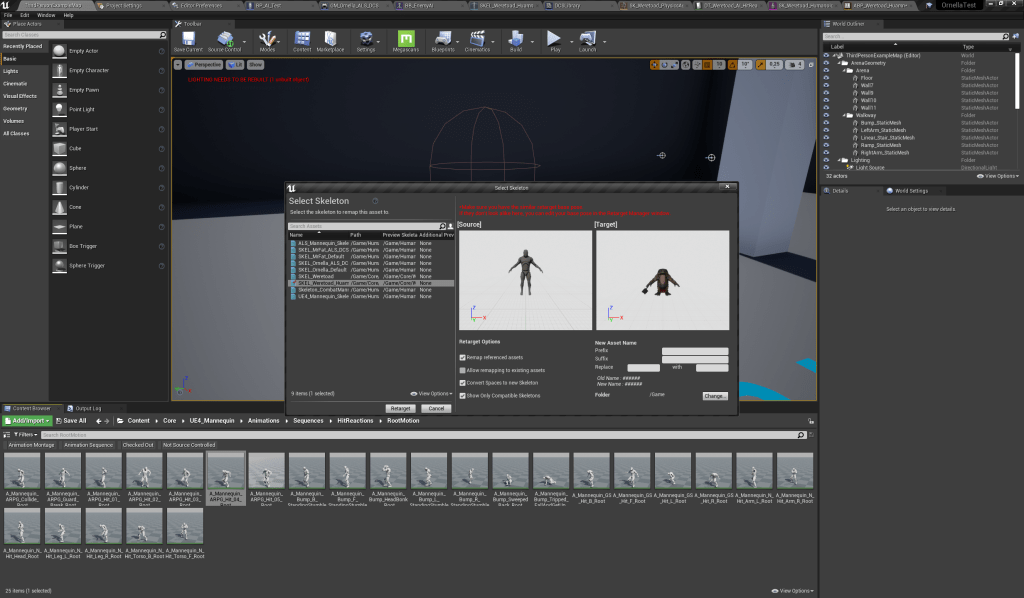This screenshot has width=1024, height=598.
Task: Collapse the Walkway folder in outliner
Action: pyautogui.click(x=843, y=115)
